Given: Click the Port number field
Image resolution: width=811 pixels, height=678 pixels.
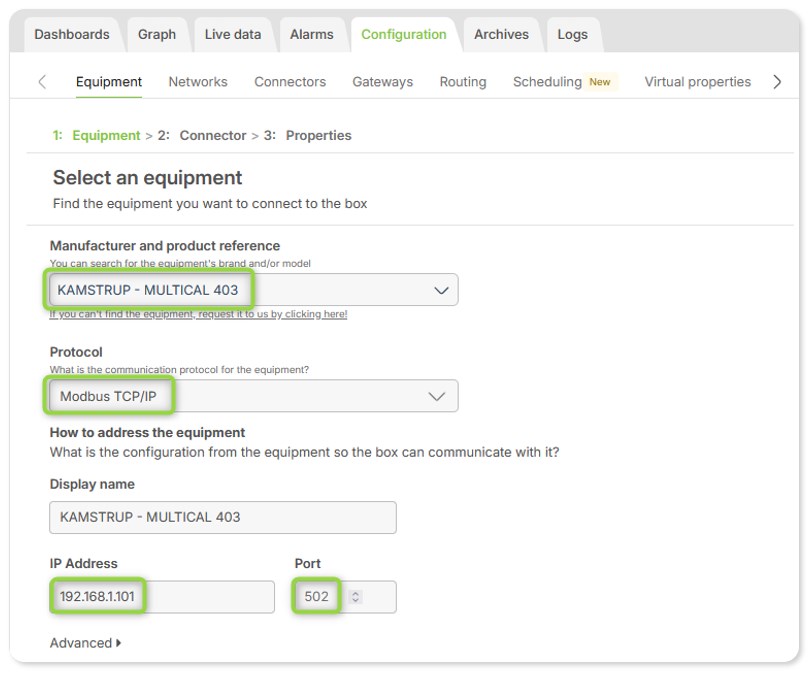Looking at the screenshot, I should [344, 597].
